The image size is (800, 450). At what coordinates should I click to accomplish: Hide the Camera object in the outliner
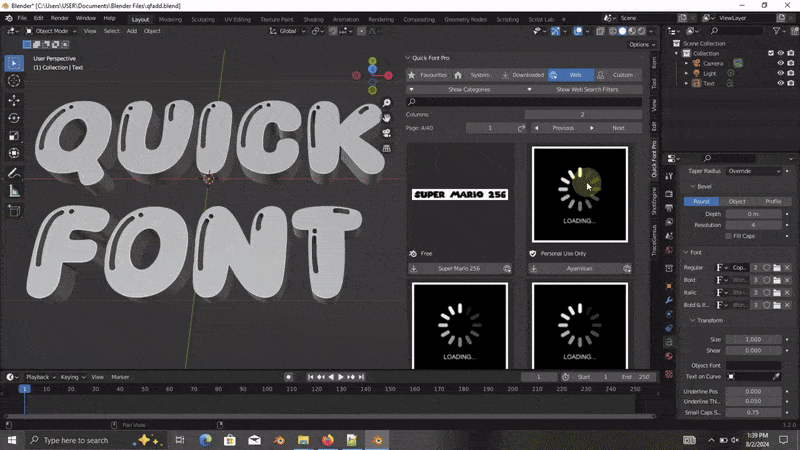[780, 63]
